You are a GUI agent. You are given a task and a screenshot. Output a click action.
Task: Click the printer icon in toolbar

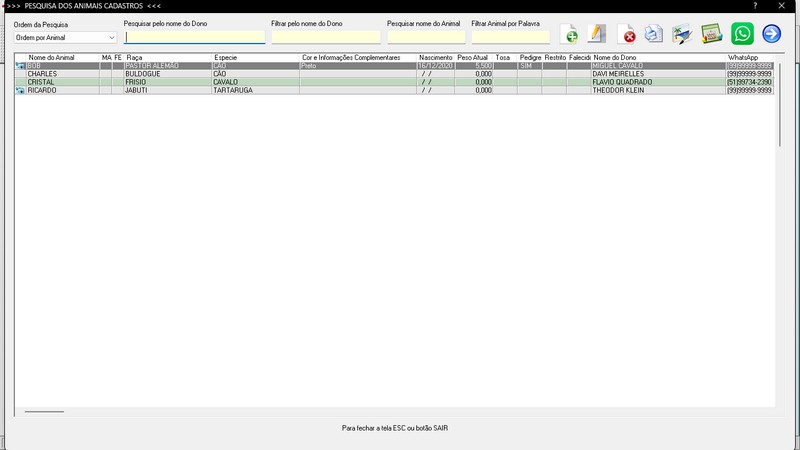(654, 34)
